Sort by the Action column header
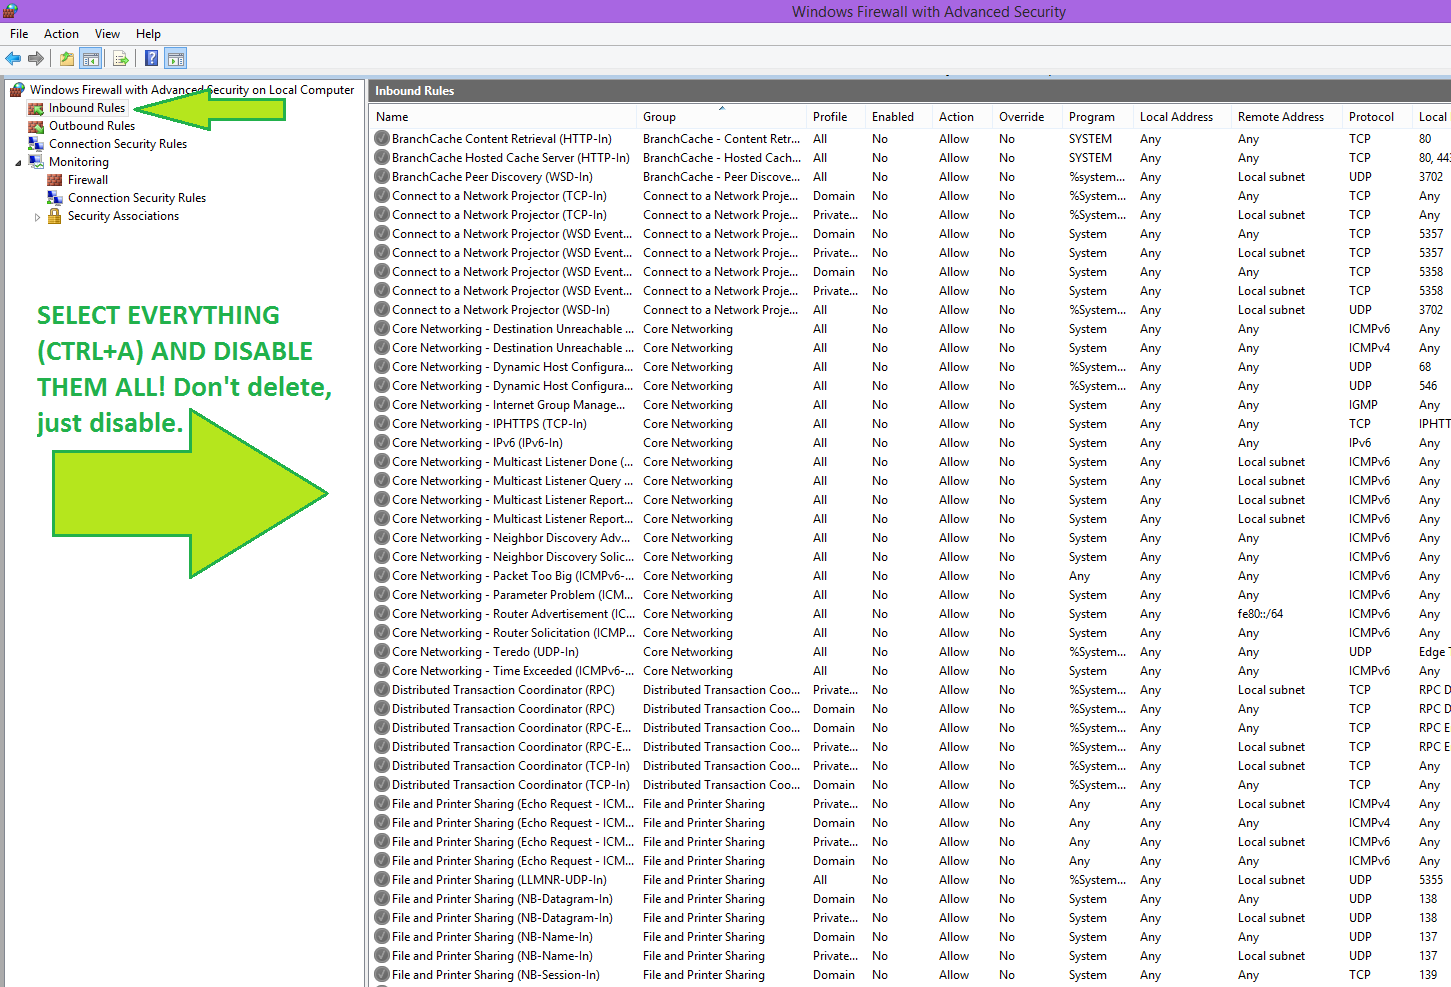The height and width of the screenshot is (987, 1451). tap(962, 117)
